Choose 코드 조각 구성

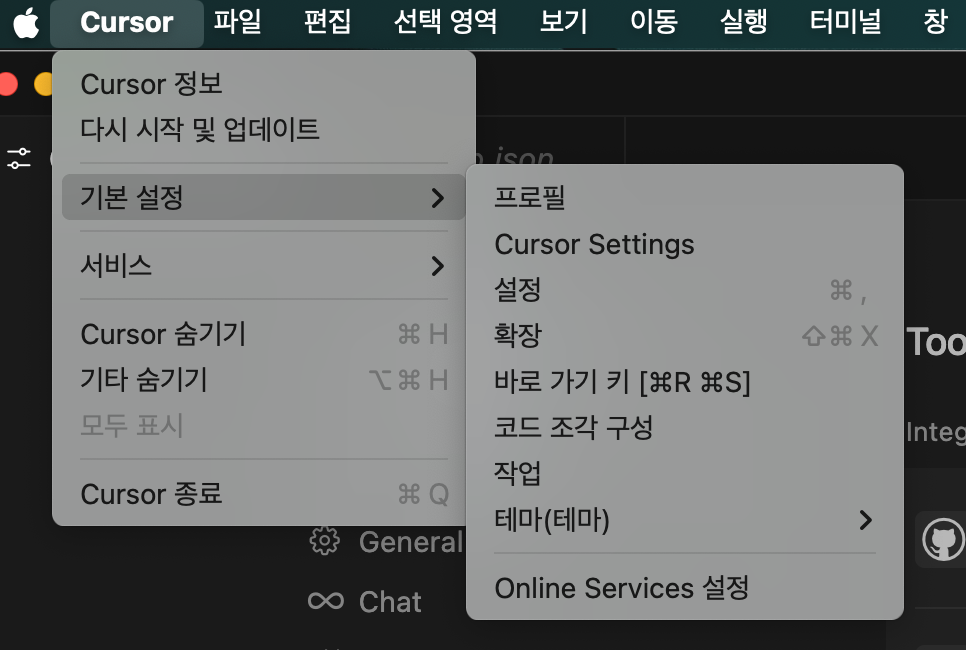coord(684,428)
